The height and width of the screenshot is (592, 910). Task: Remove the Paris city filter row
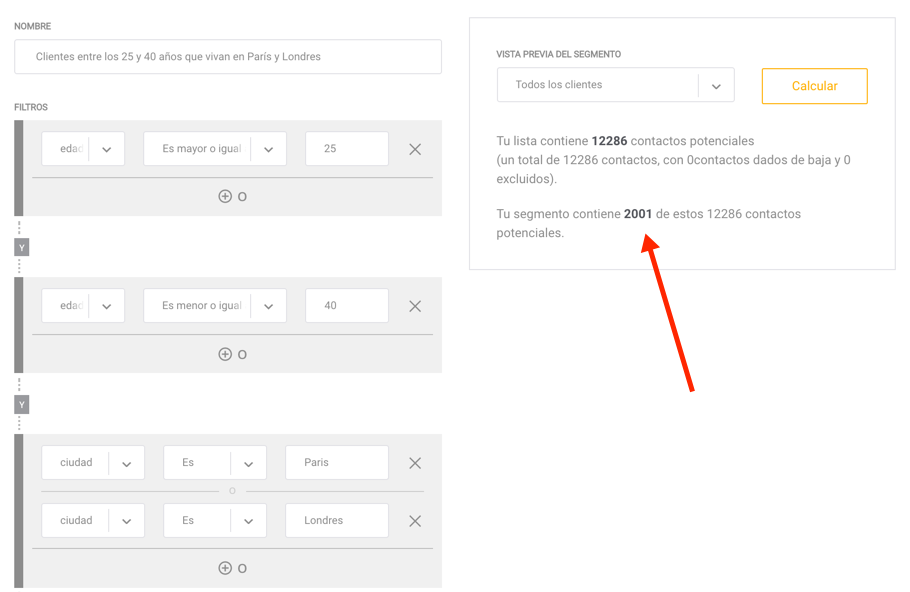click(415, 463)
